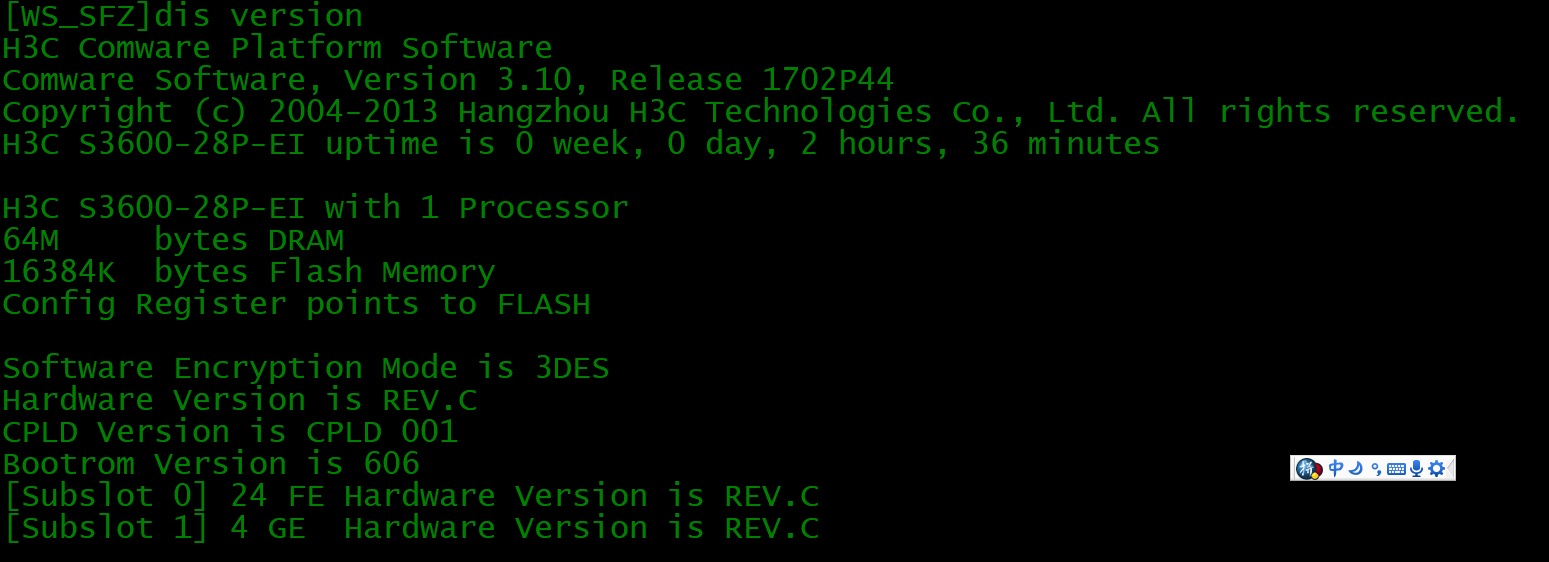Open input method settings gear

tap(1436, 468)
